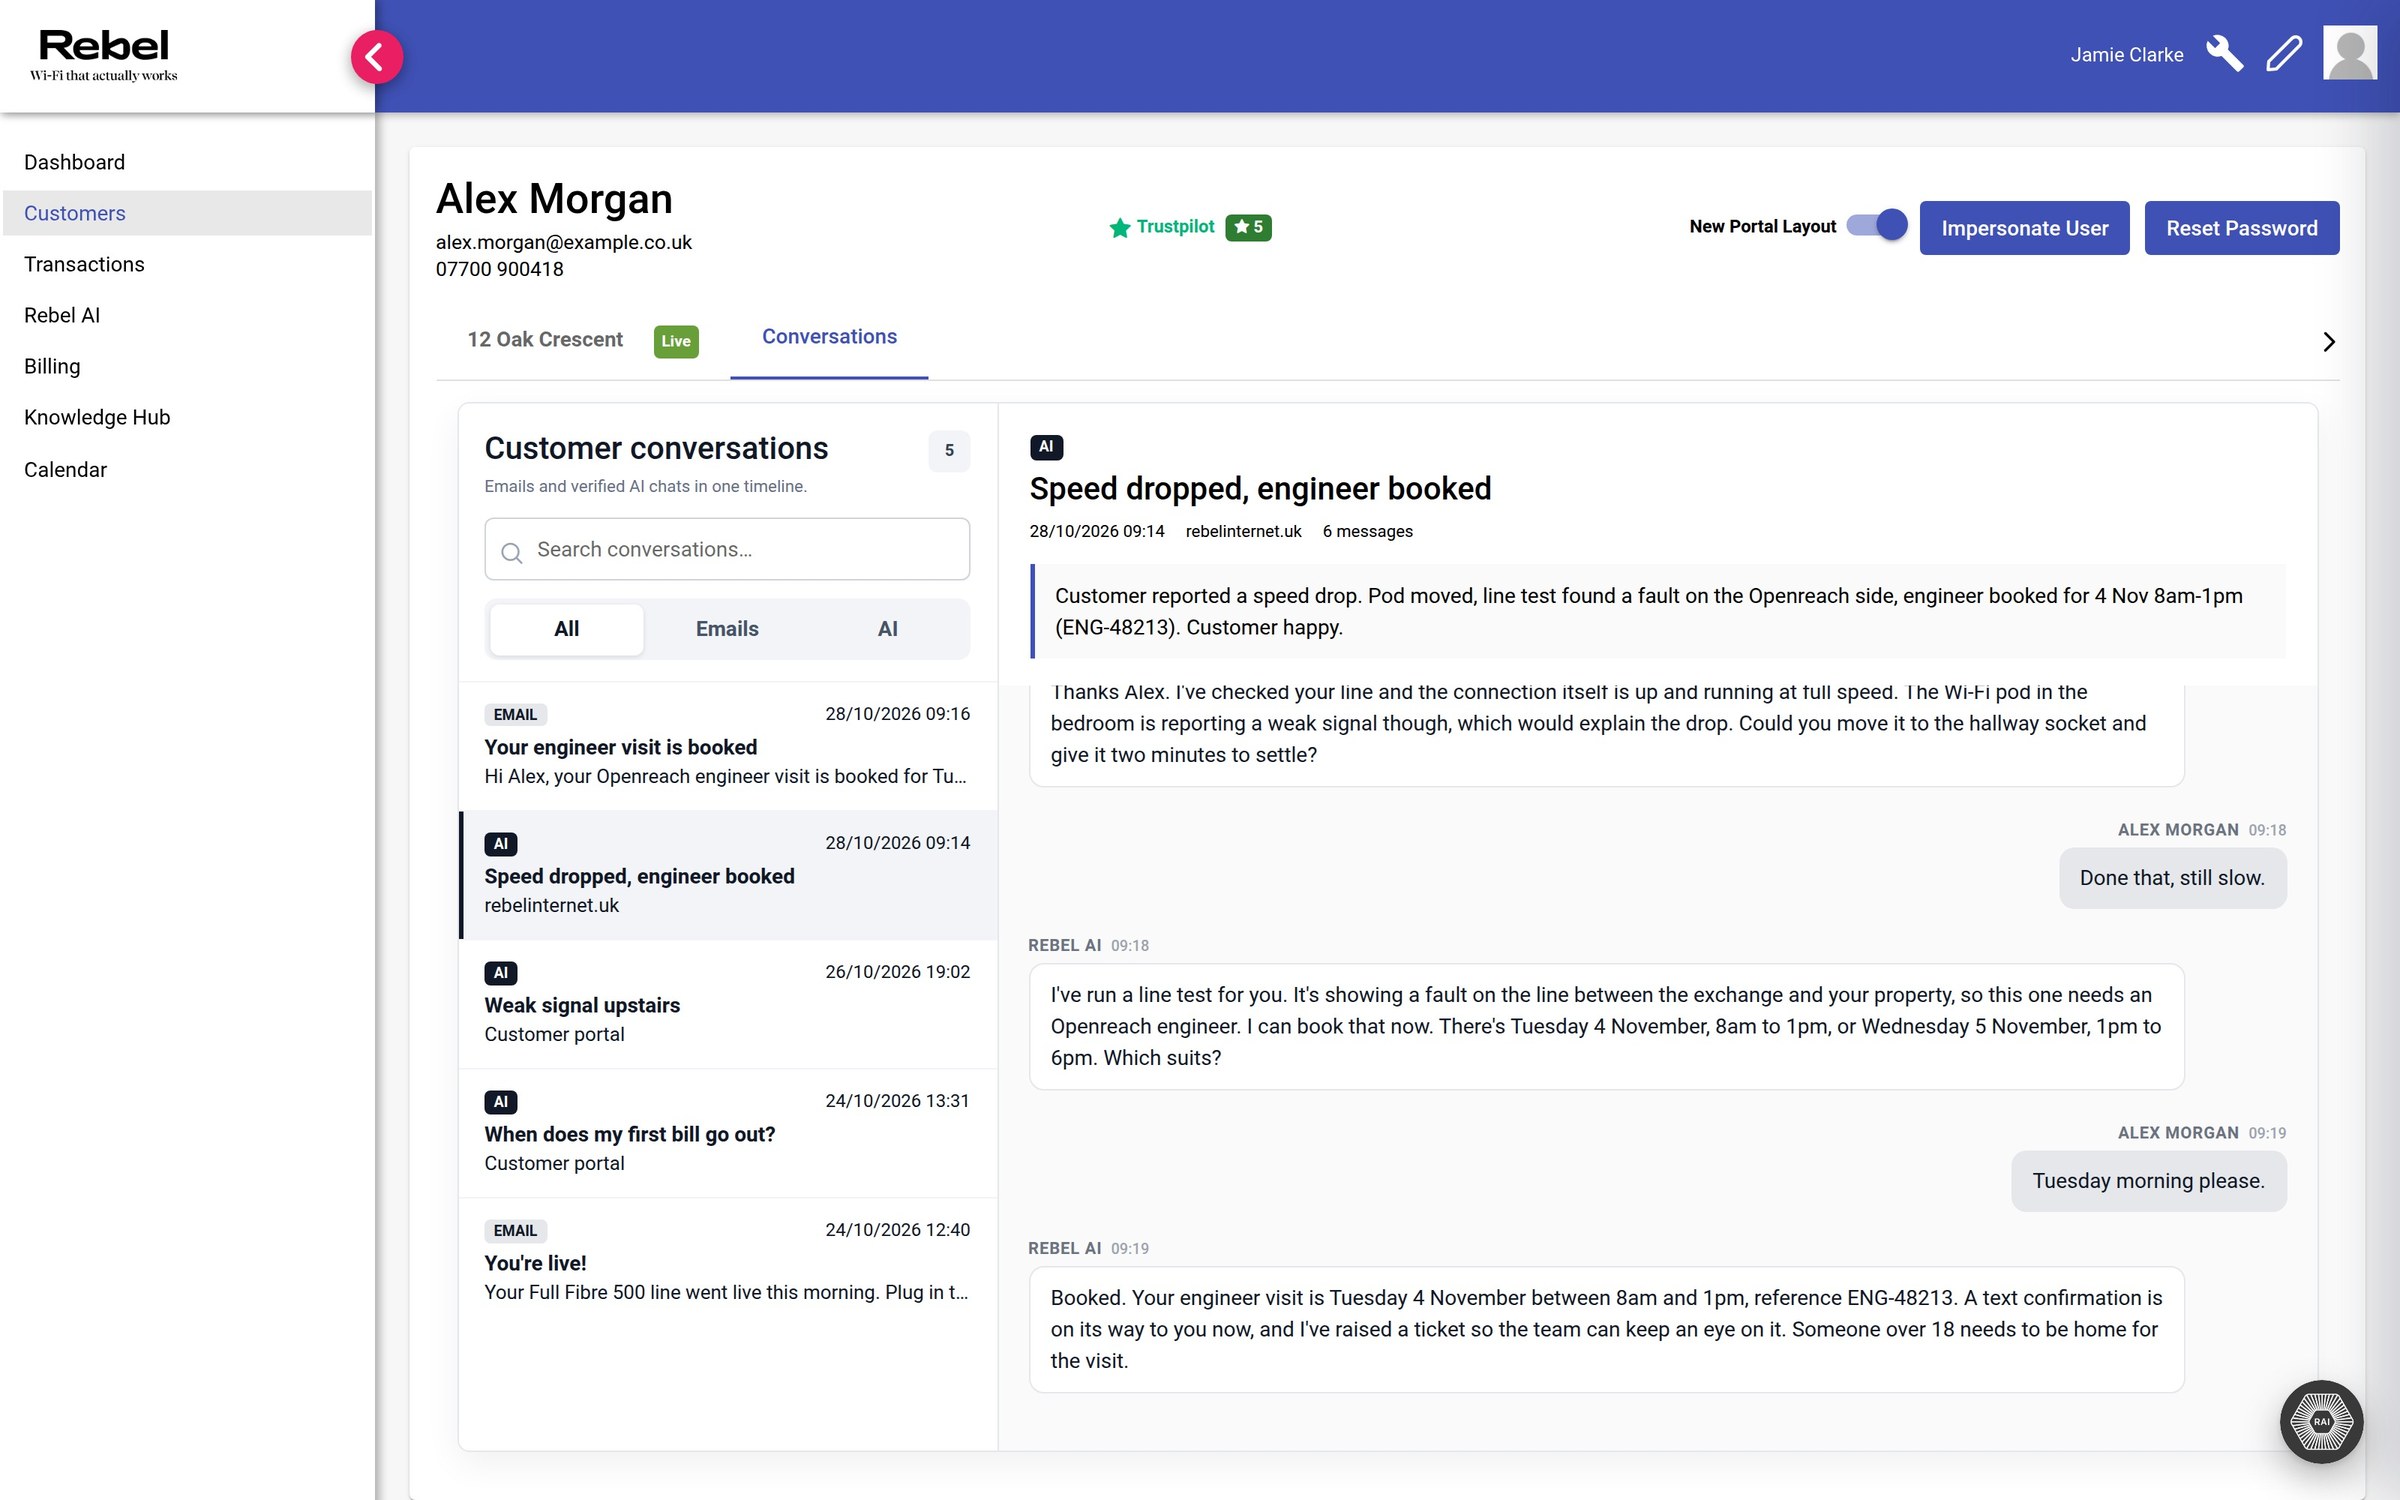The image size is (2400, 1500).
Task: Click the conversation count badge 5
Action: click(949, 450)
